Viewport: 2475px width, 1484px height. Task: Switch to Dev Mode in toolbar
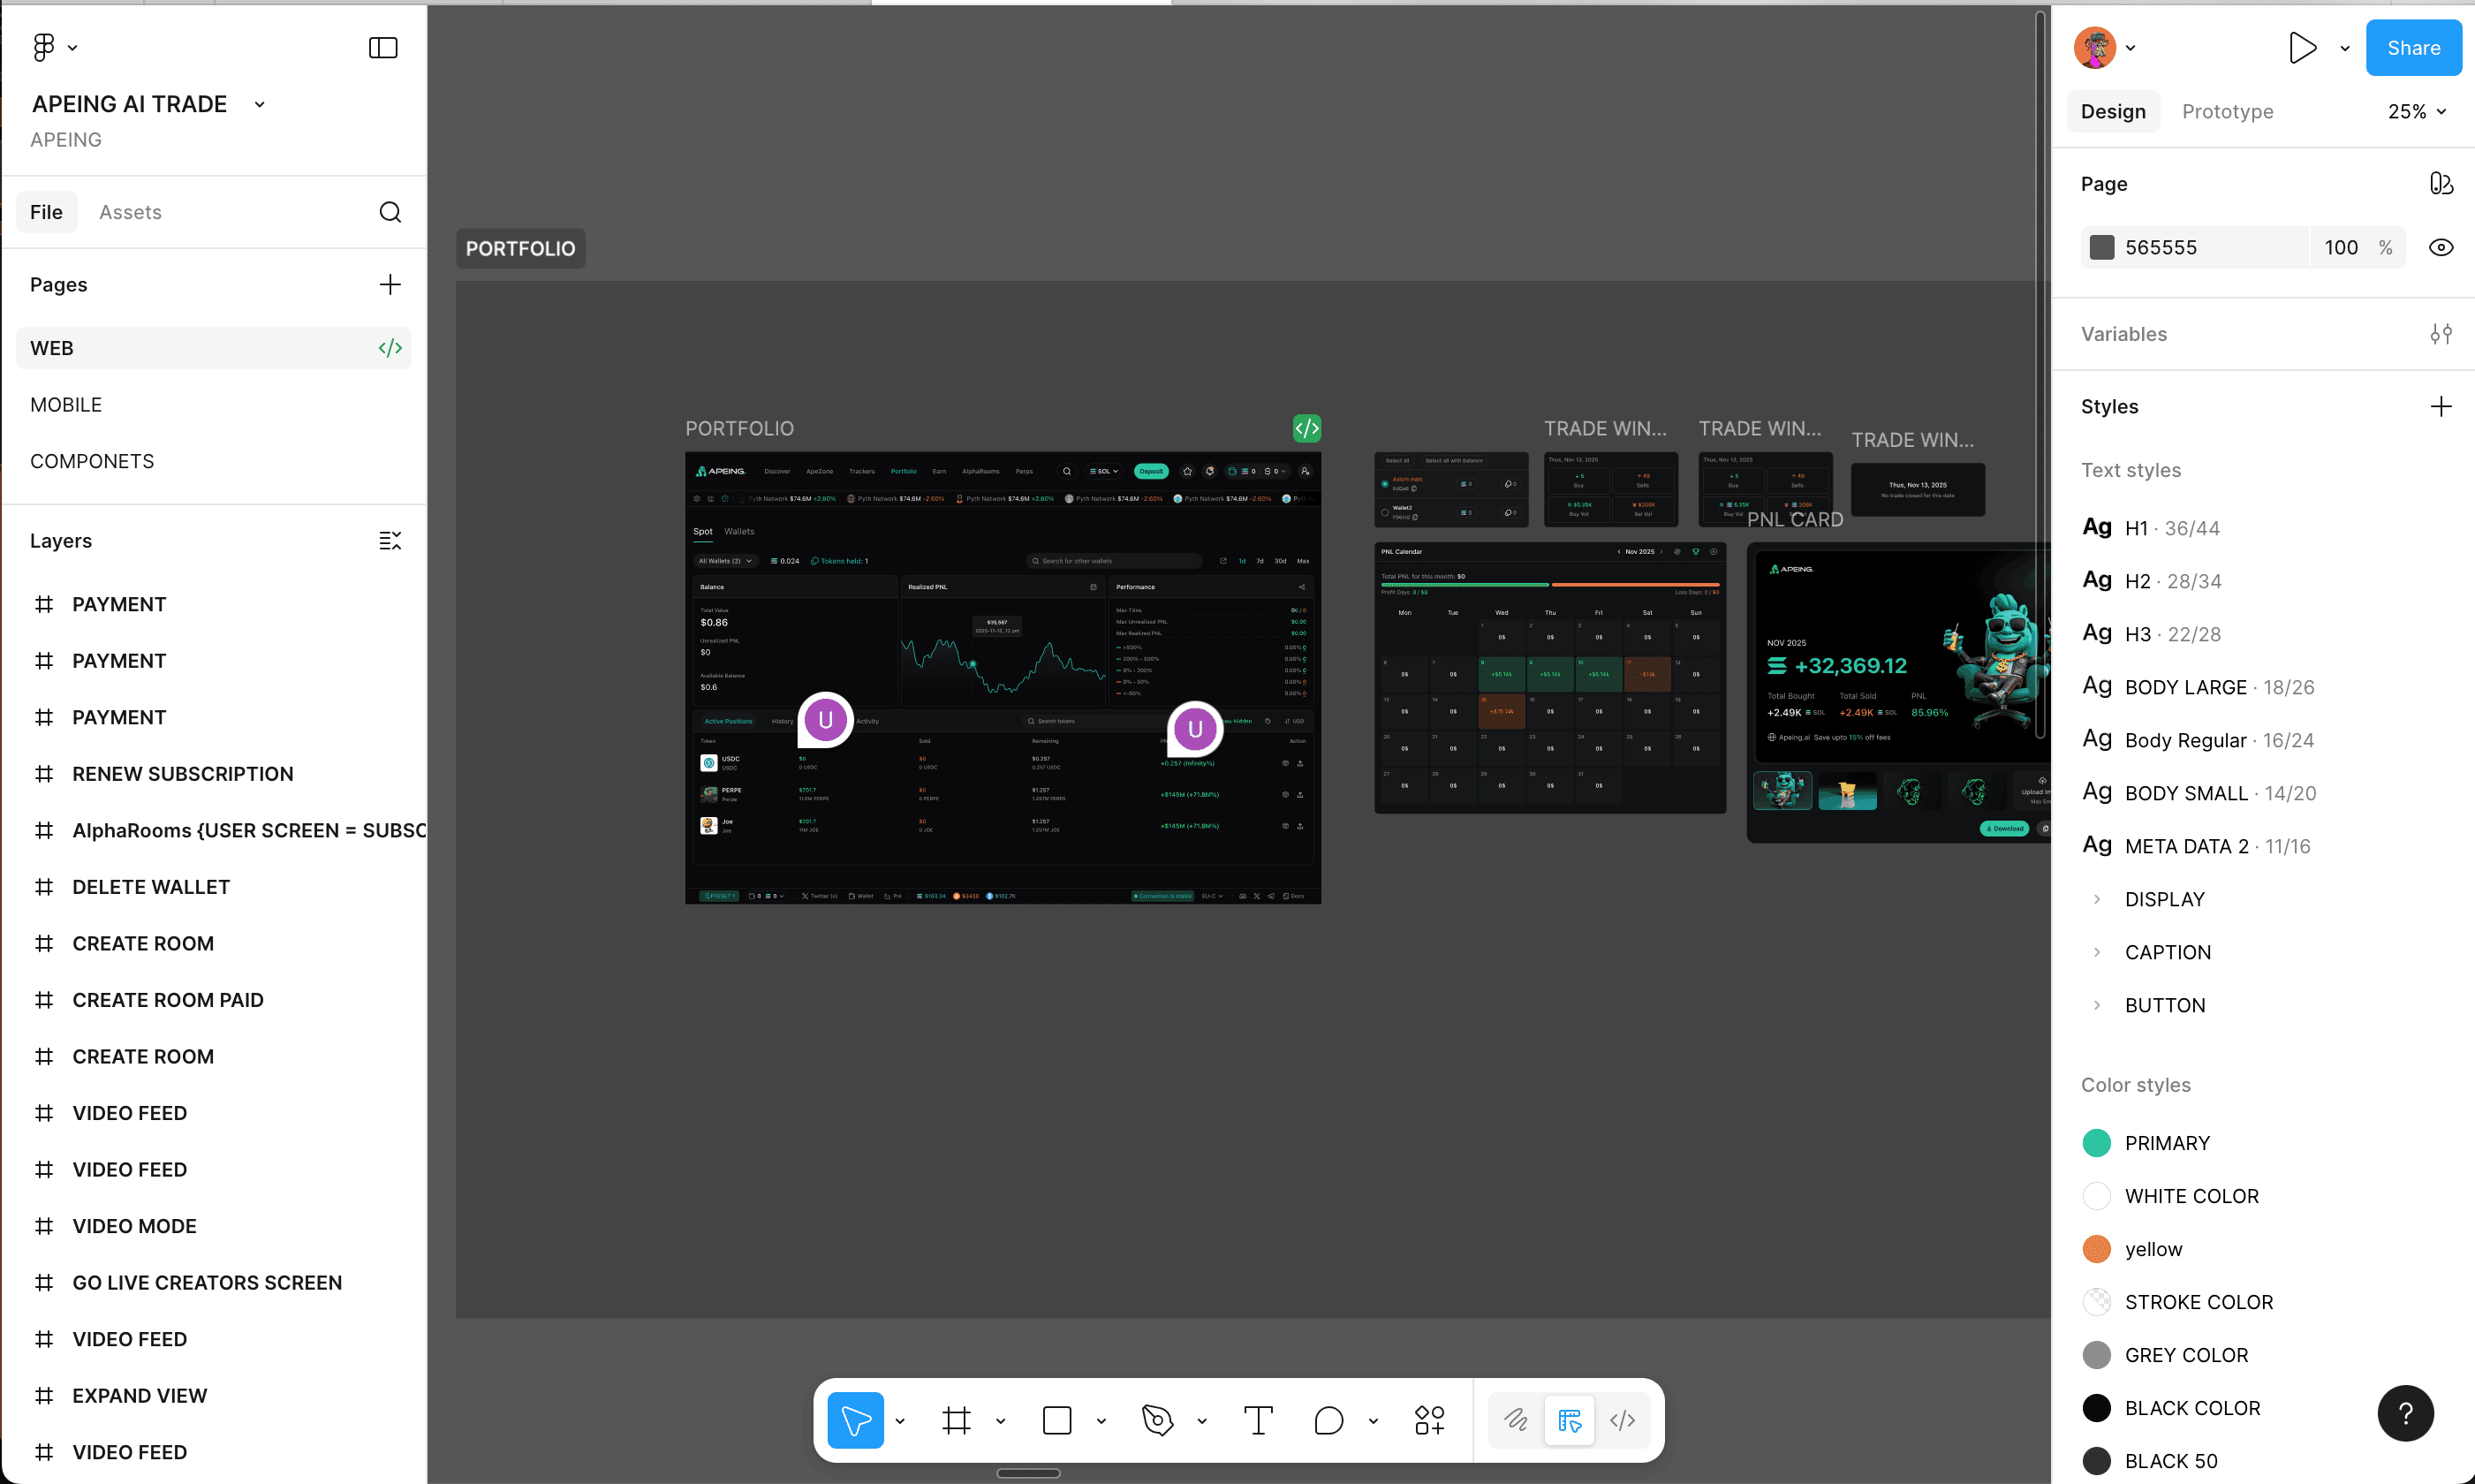pyautogui.click(x=1622, y=1420)
